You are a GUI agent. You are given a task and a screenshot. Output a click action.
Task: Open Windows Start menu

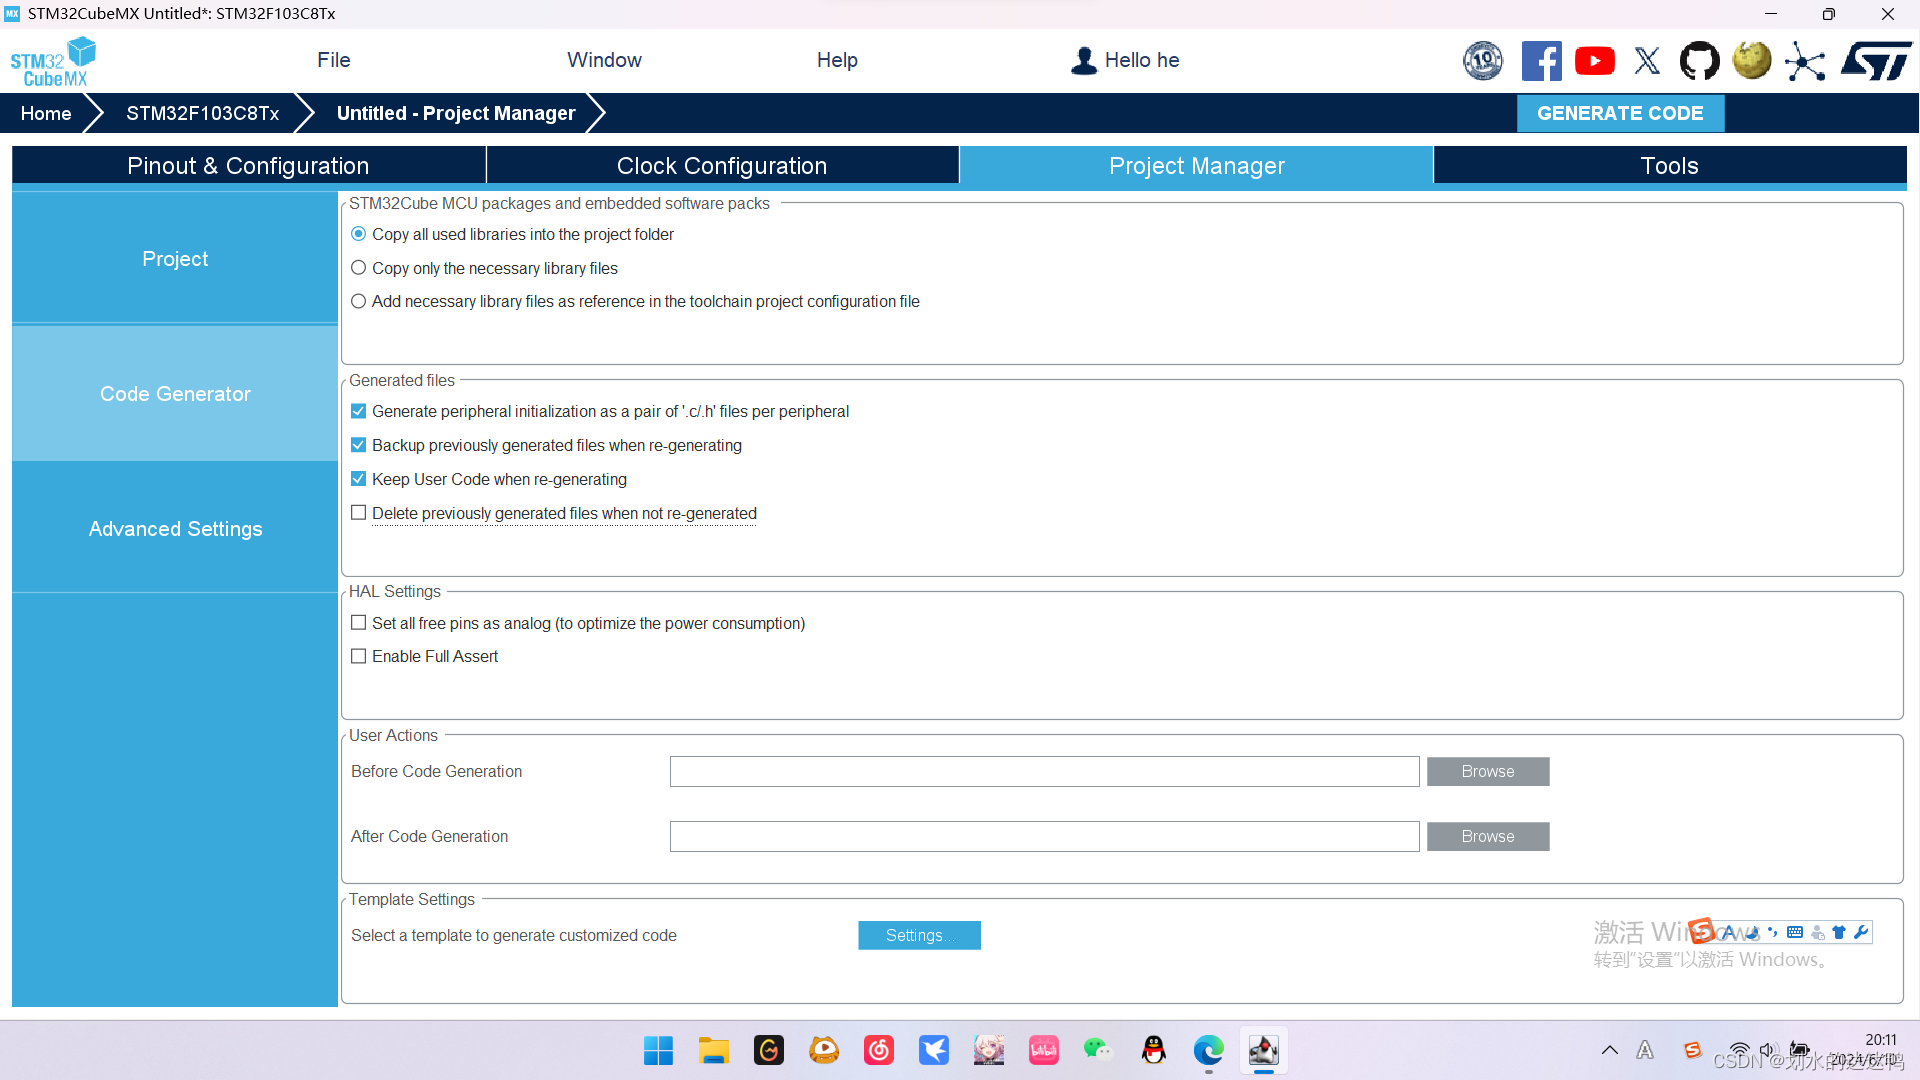pos(658,1051)
